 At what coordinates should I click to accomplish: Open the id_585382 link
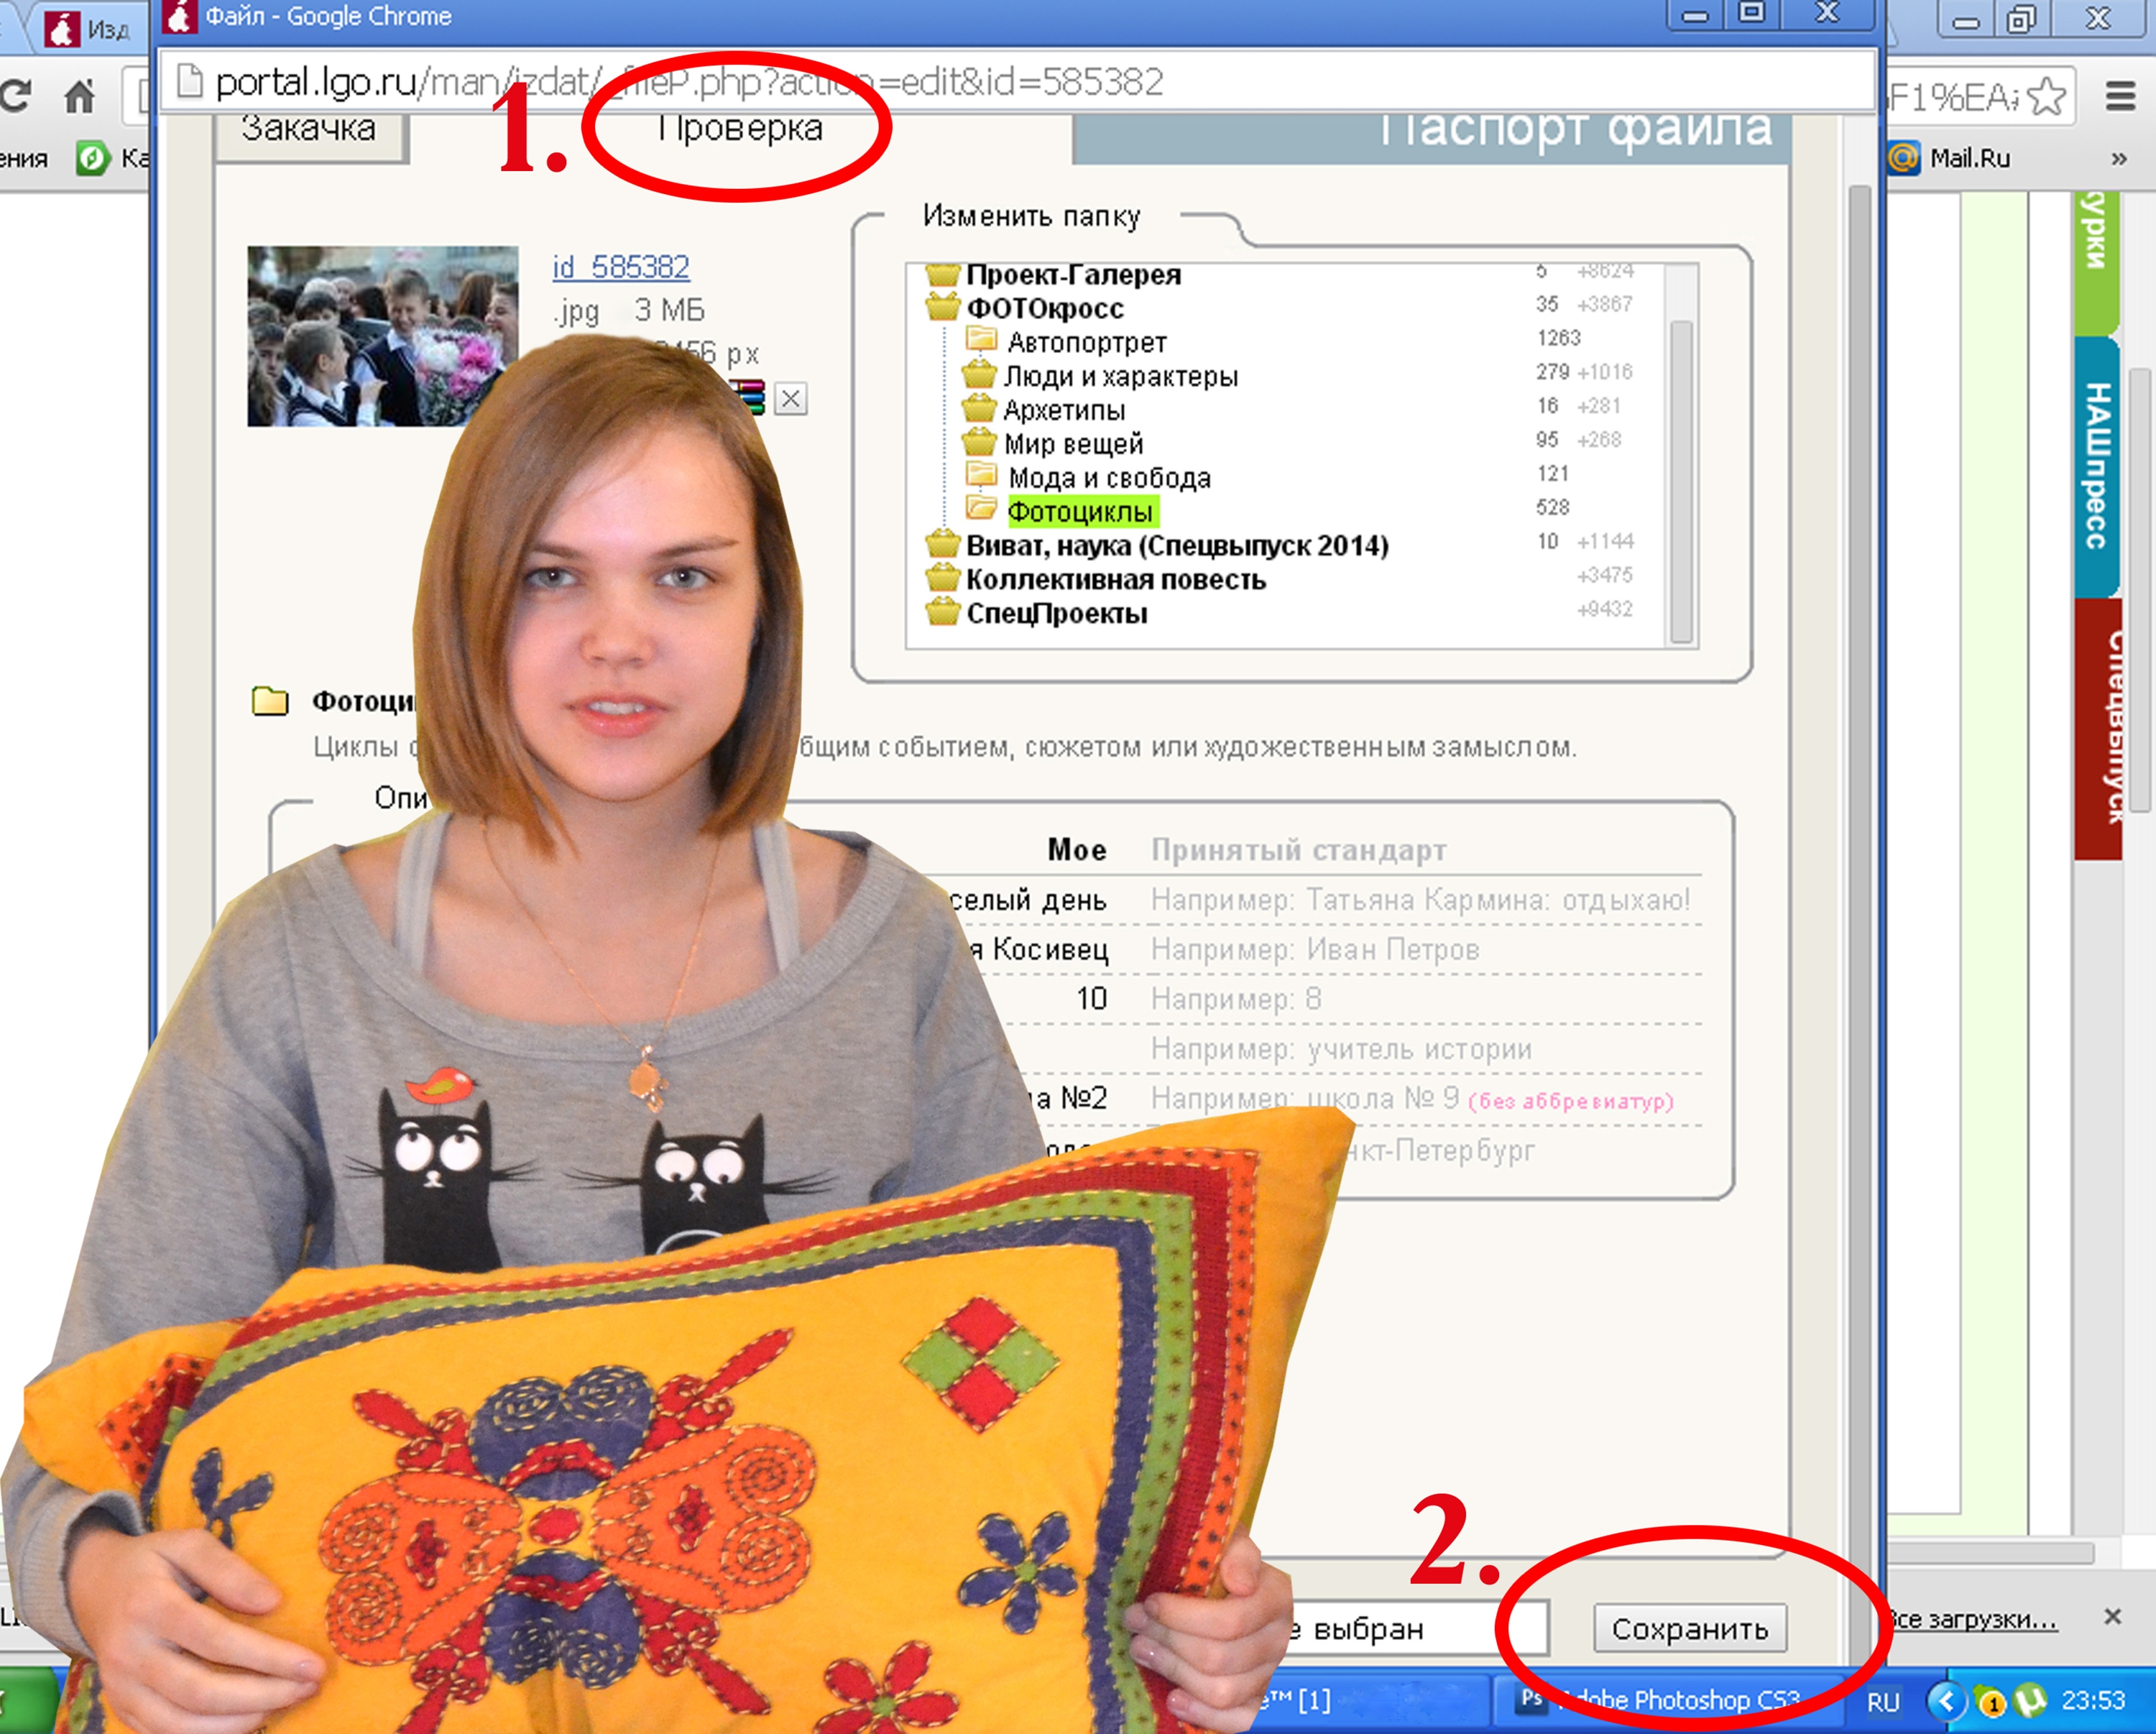[620, 267]
